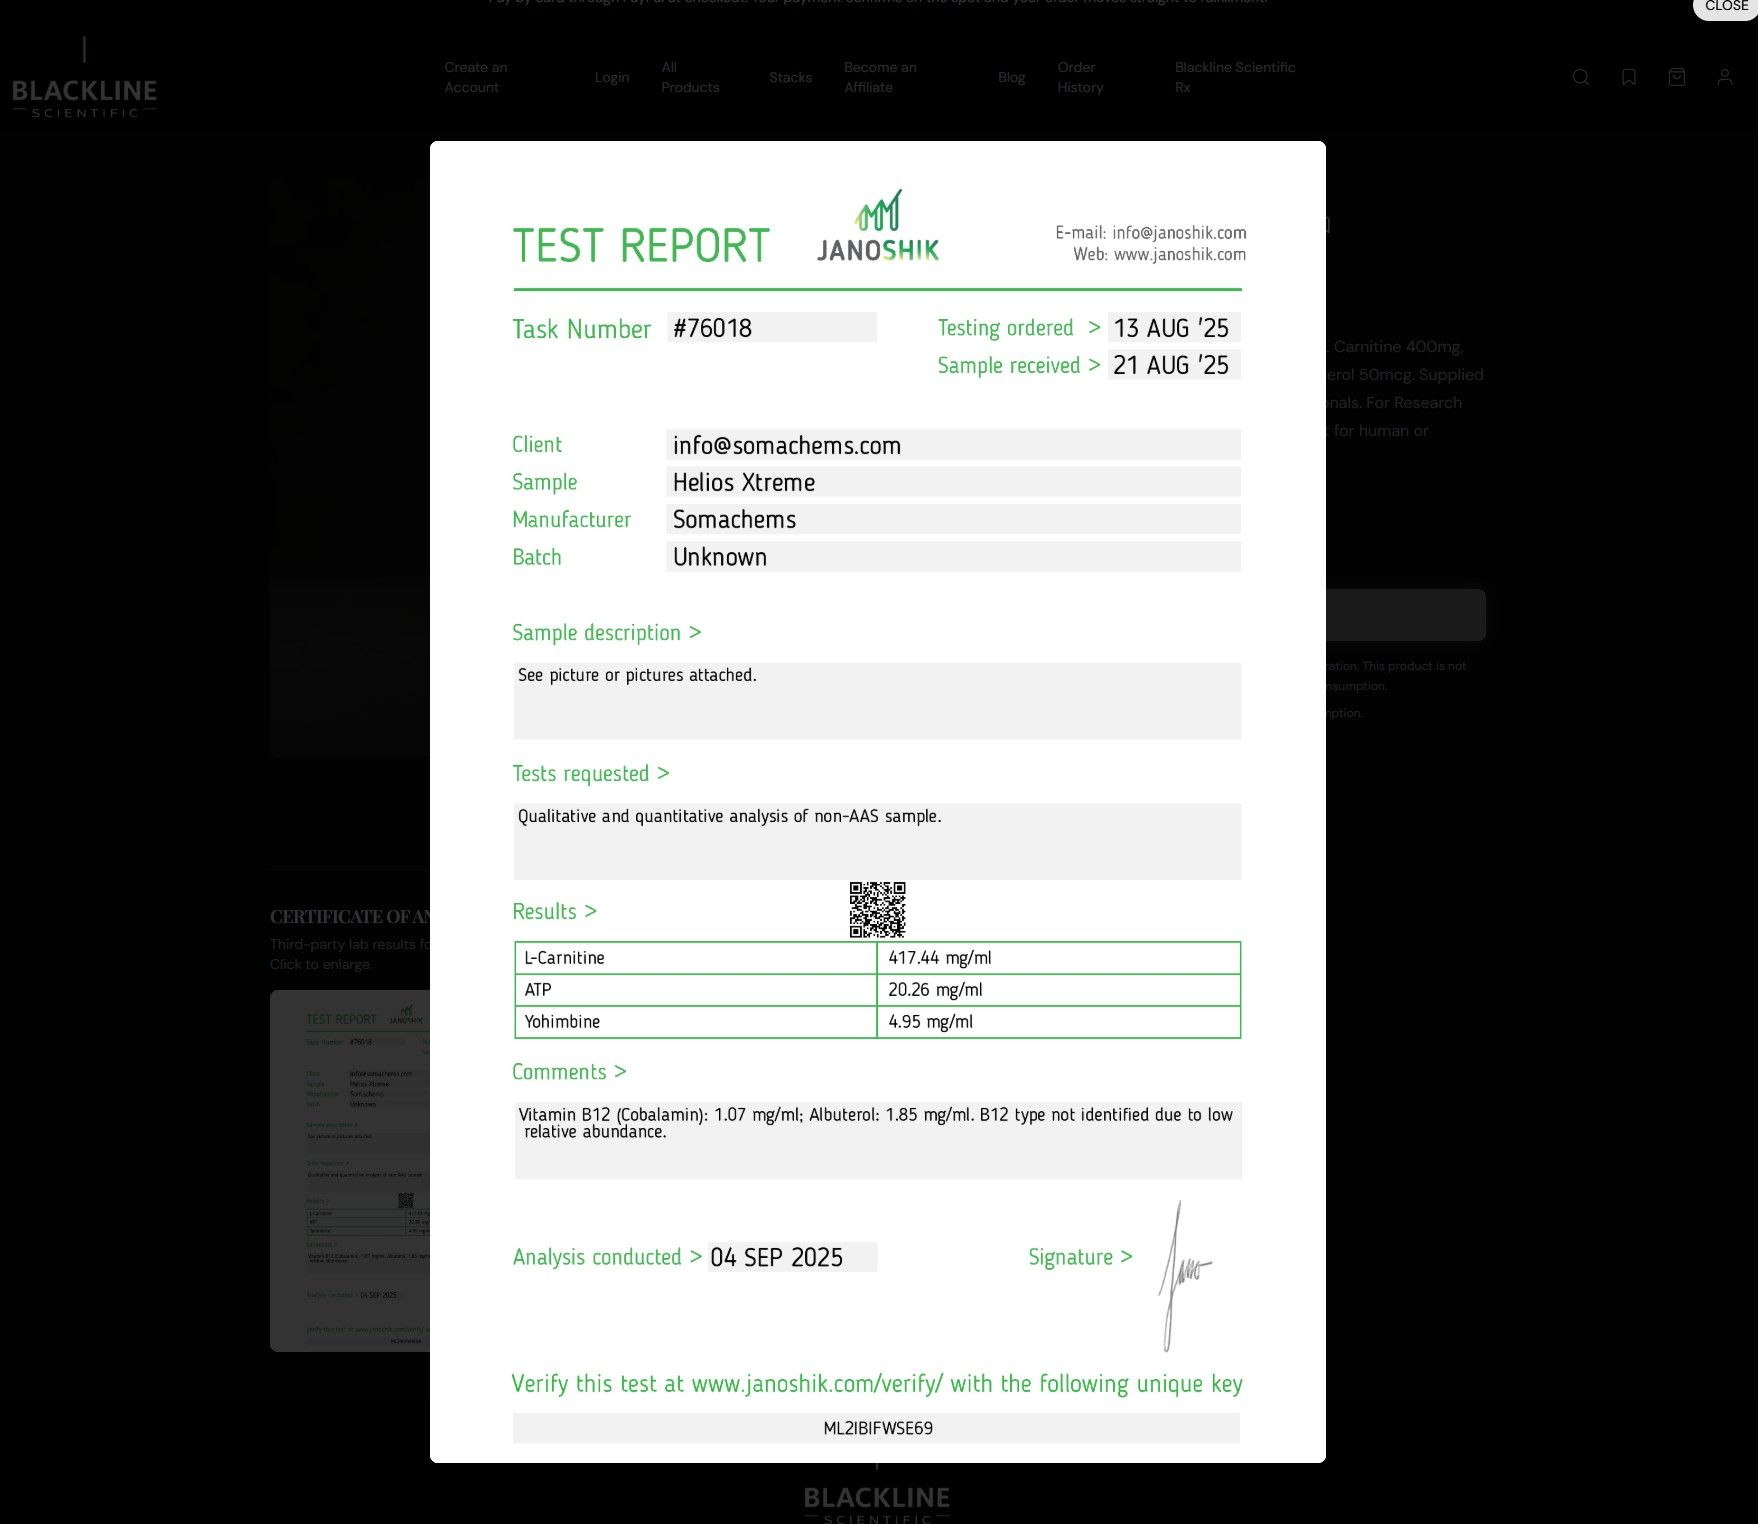
Task: Click the footer Blackline Scientific logo
Action: click(877, 1504)
